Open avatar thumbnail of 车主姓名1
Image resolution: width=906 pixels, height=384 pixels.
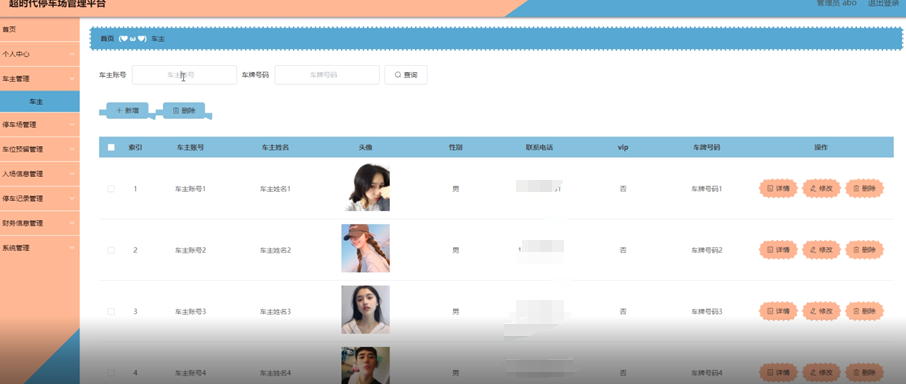coord(365,187)
